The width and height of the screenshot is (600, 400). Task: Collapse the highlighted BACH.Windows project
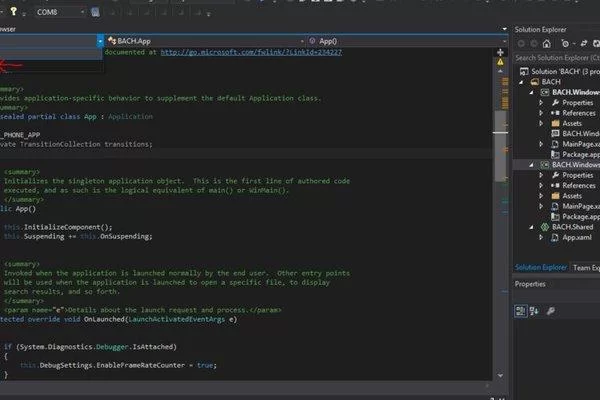532,165
